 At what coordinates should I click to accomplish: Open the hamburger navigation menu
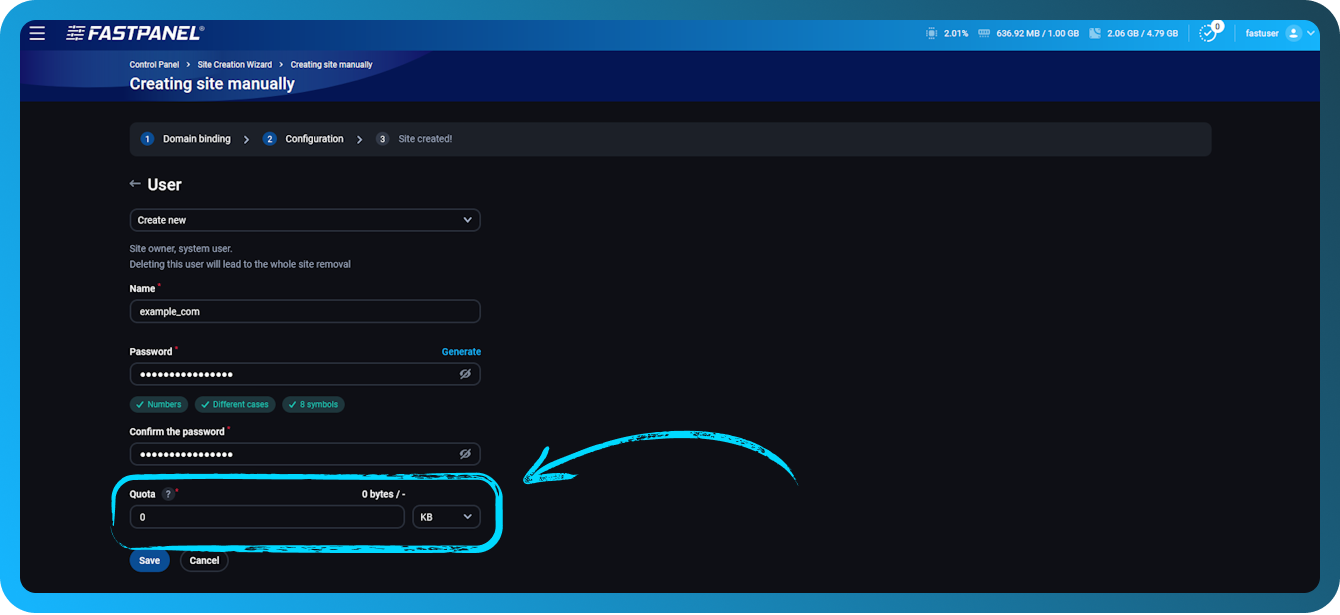pyautogui.click(x=37, y=32)
